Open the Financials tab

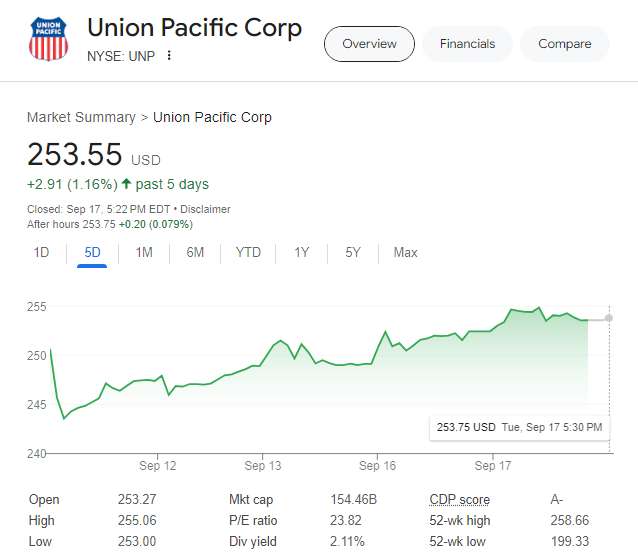coord(467,44)
